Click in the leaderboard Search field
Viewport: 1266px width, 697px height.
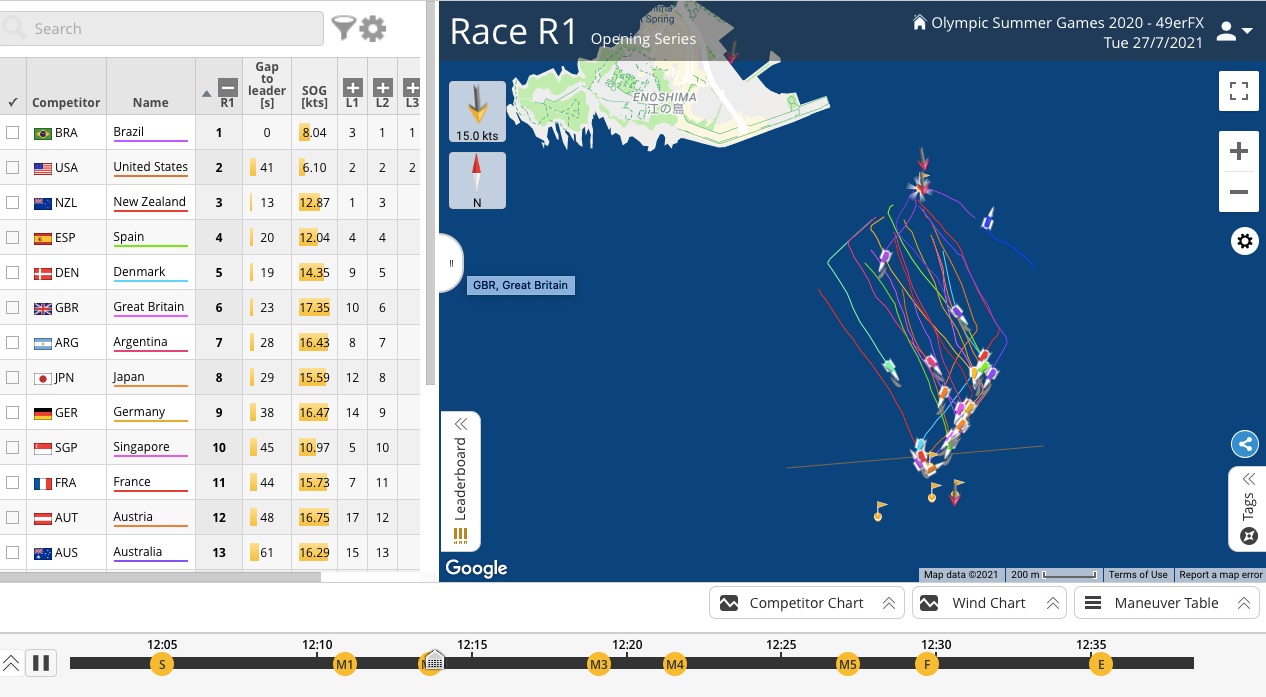[x=162, y=28]
